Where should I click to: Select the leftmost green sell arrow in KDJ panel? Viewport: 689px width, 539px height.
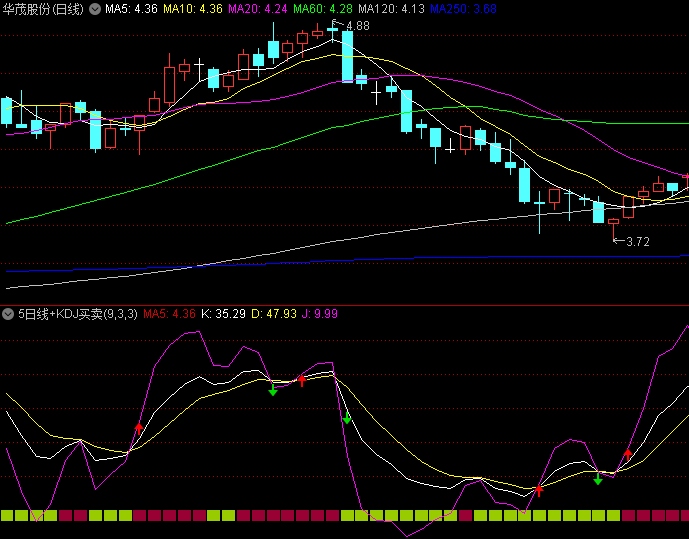273,390
